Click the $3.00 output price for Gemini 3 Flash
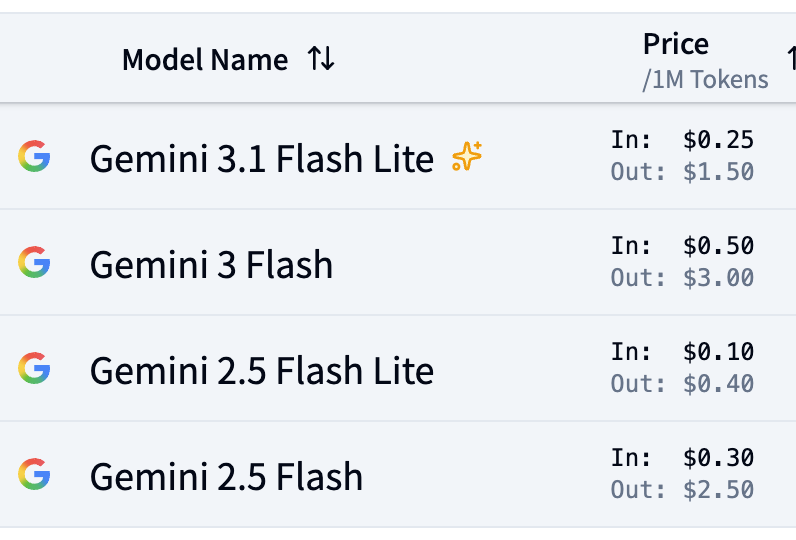 pos(718,278)
